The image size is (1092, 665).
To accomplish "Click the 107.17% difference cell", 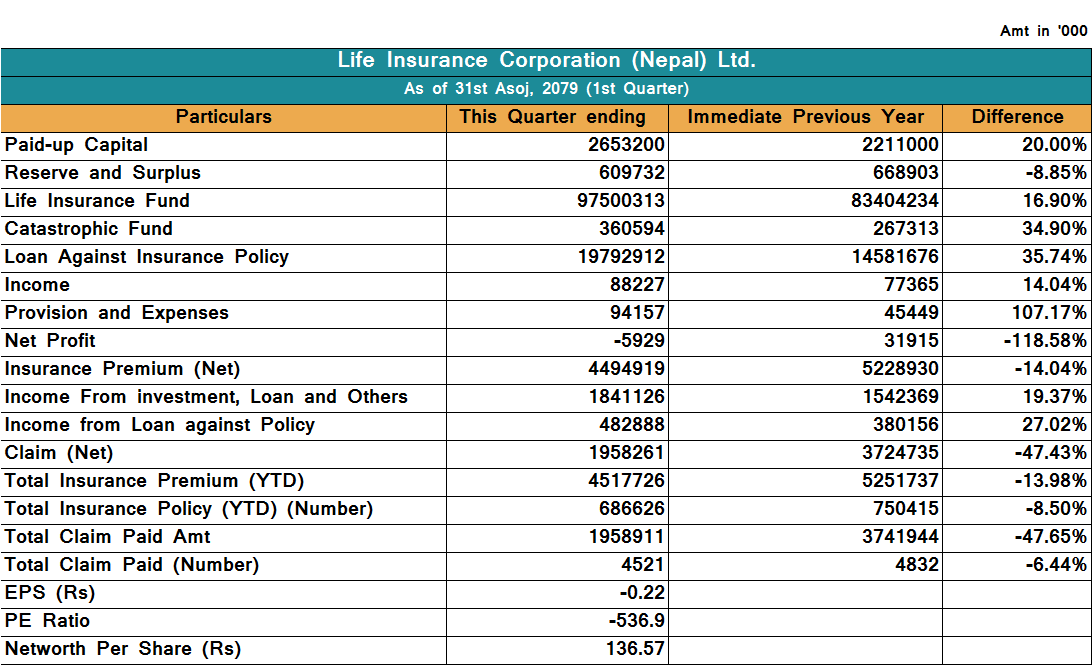I will [x=1050, y=313].
